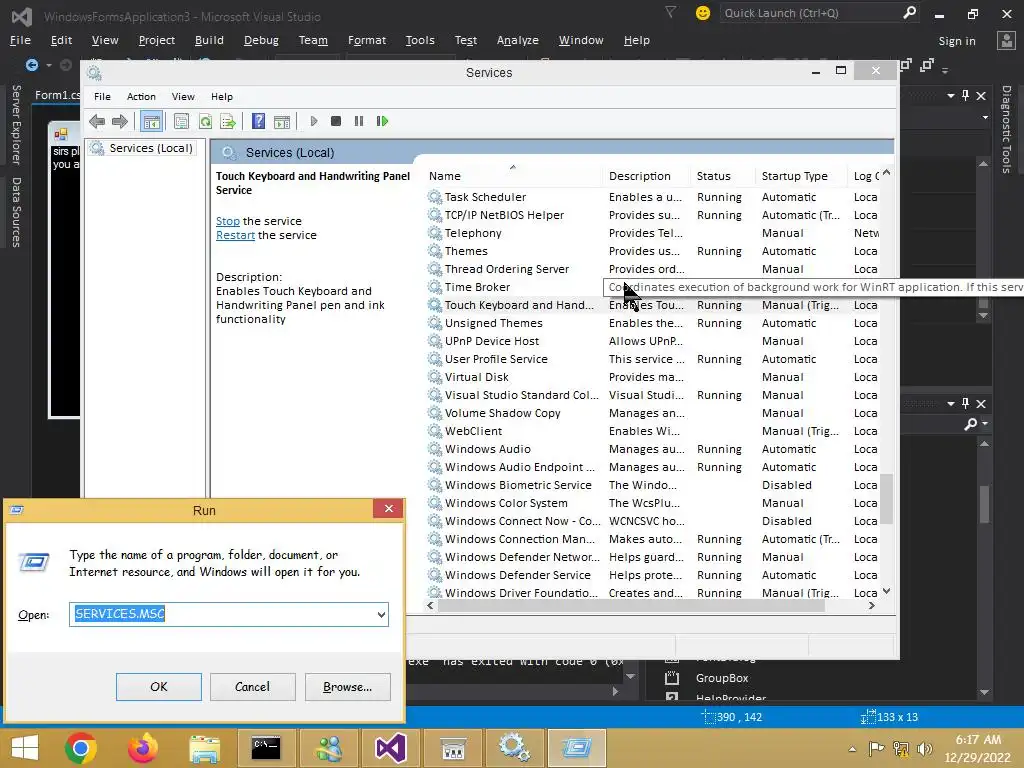The width and height of the screenshot is (1024, 768).
Task: Open Firefox from the taskbar
Action: (x=142, y=748)
